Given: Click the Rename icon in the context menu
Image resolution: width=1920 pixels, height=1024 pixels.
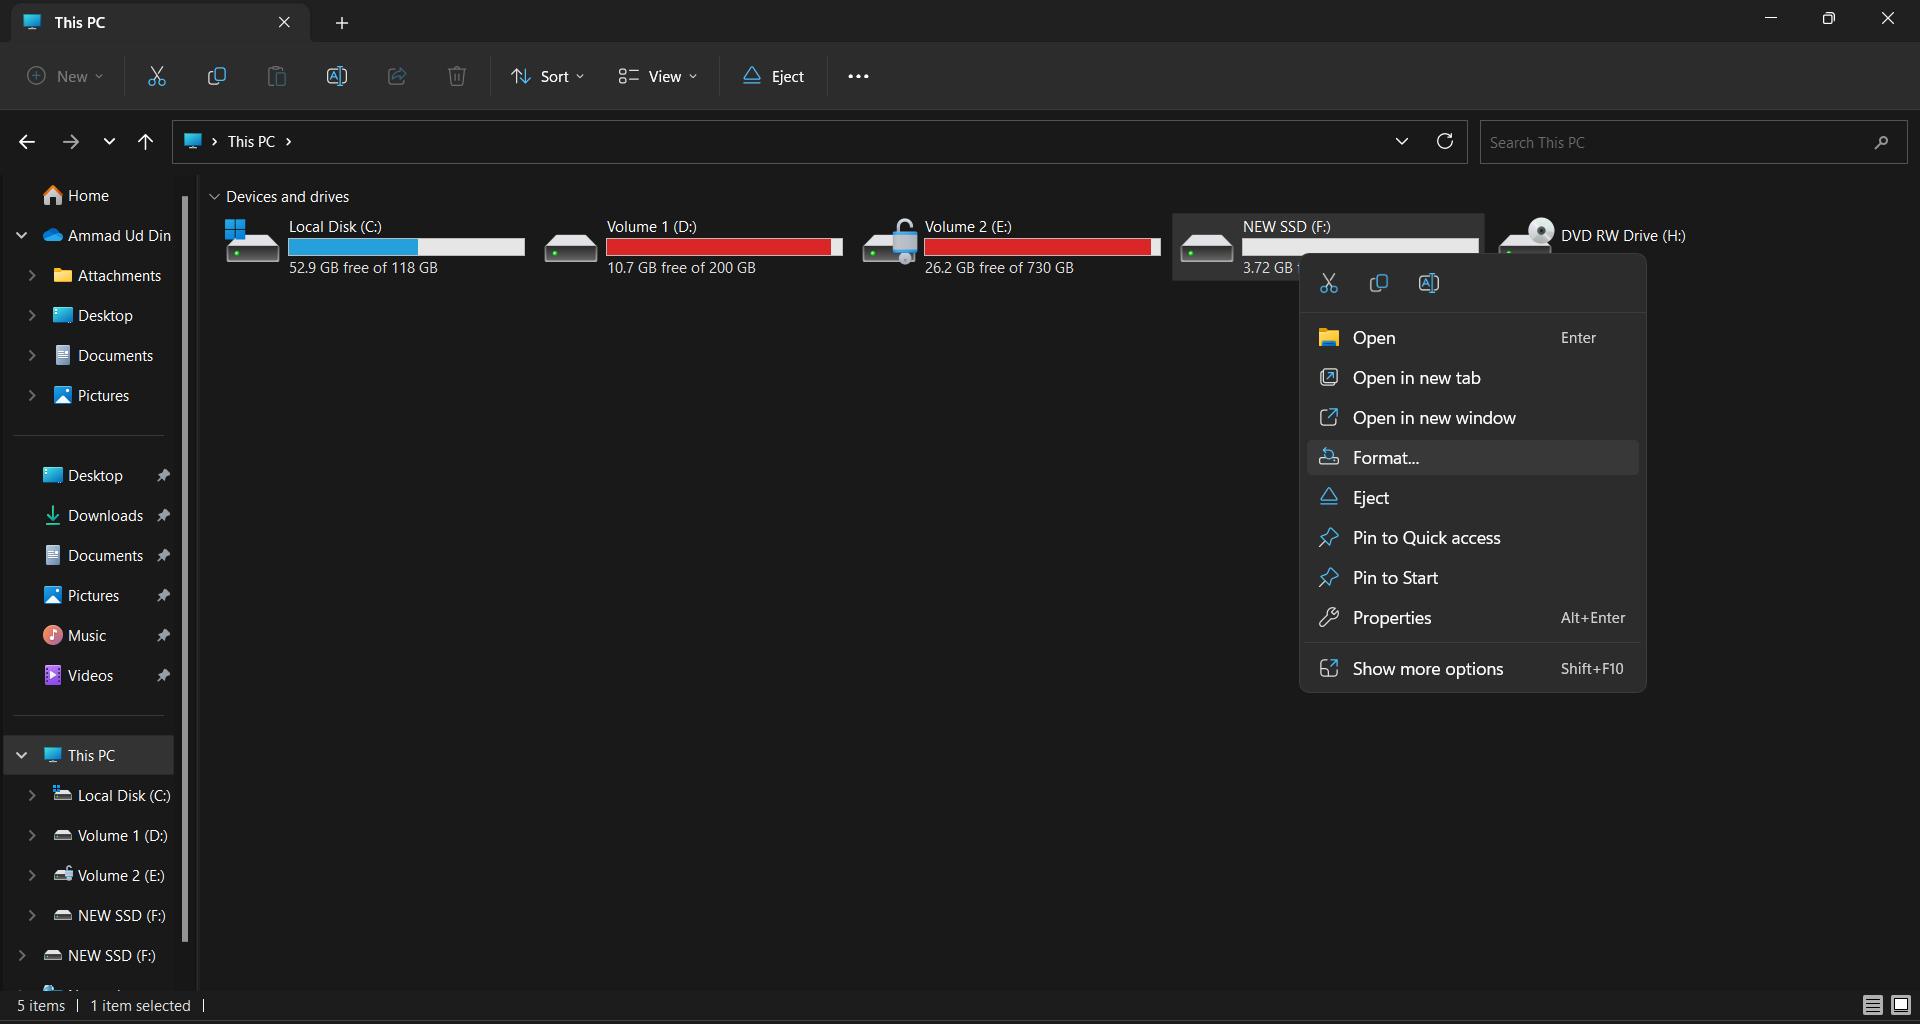Looking at the screenshot, I should (1428, 284).
